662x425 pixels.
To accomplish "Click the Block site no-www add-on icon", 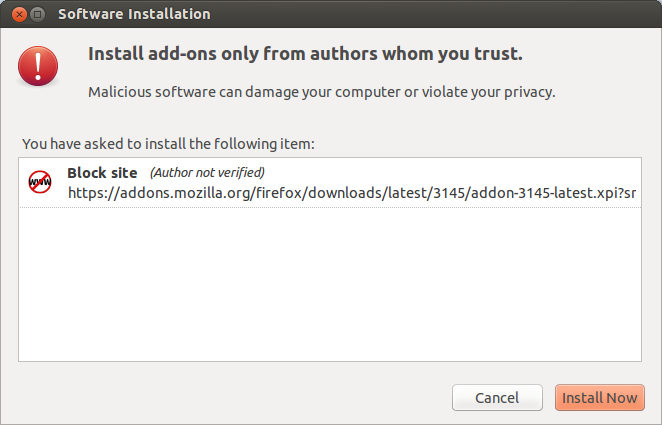I will (40, 182).
